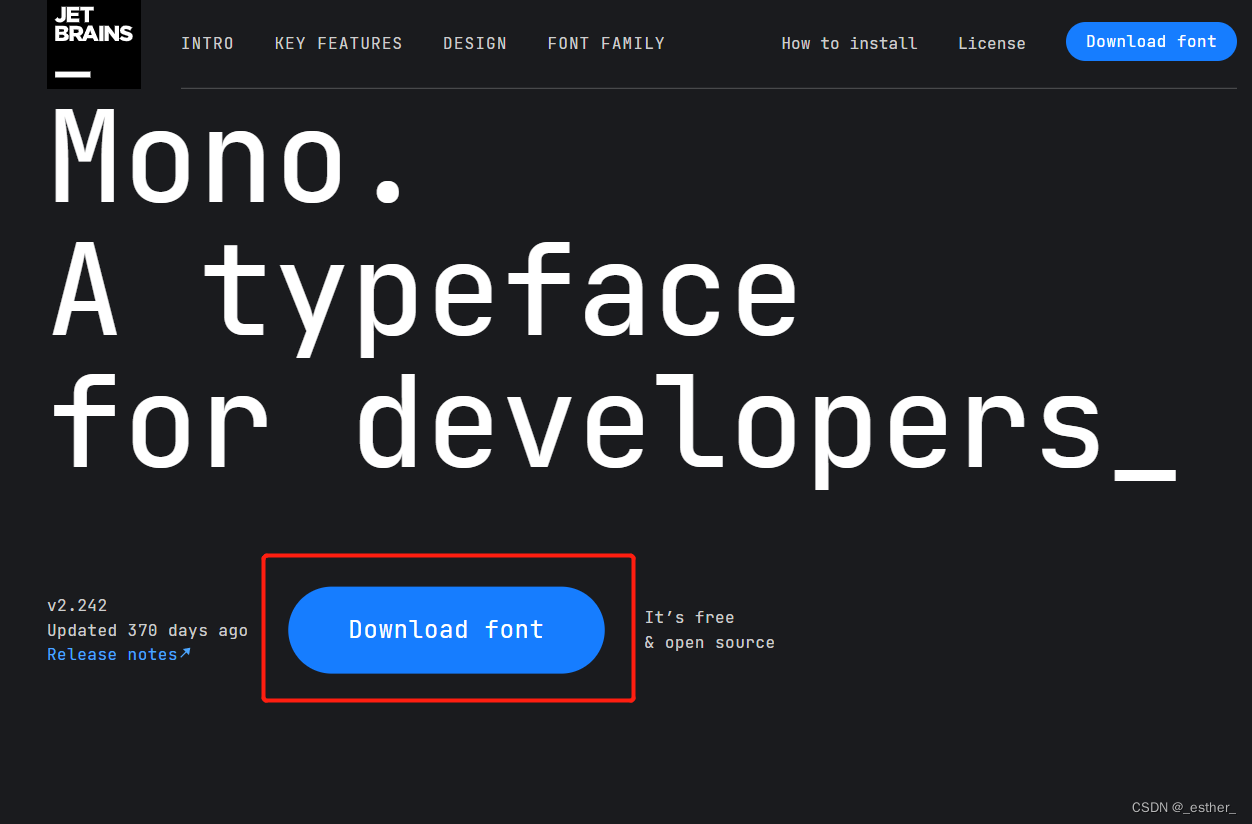Screen dimensions: 1252x824
Task: Click the large Download font button
Action: pyautogui.click(x=446, y=630)
